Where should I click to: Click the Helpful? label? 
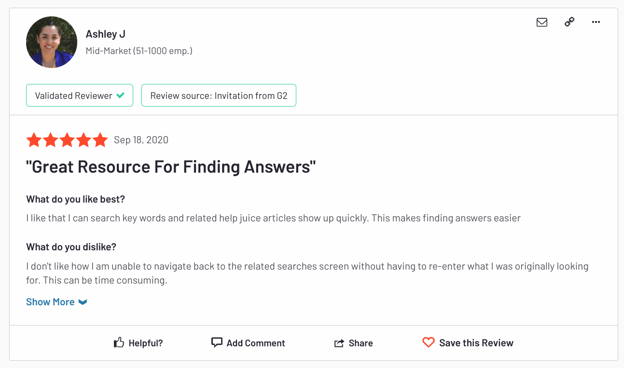146,343
